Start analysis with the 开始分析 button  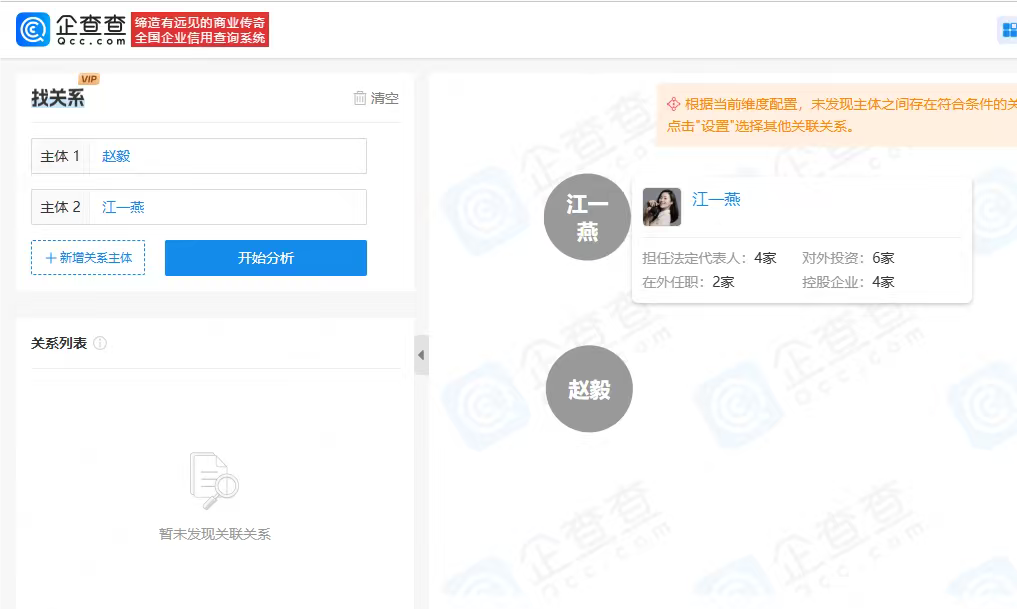coord(265,258)
